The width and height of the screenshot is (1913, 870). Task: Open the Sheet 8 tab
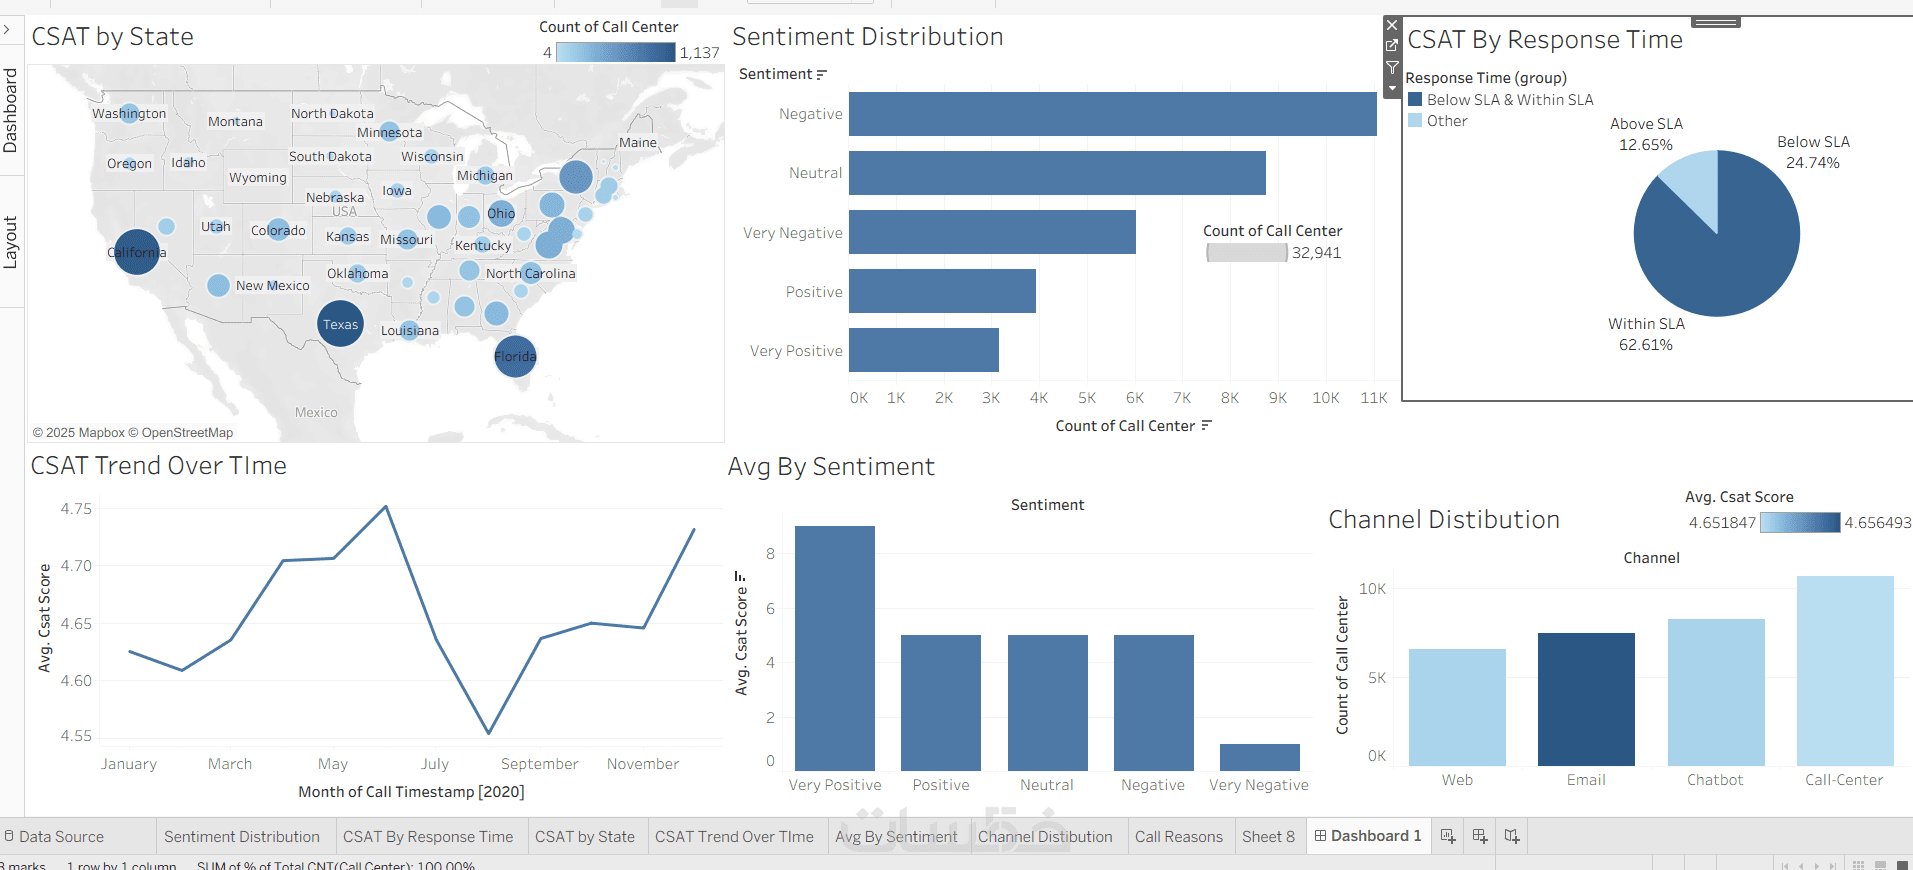click(1268, 837)
